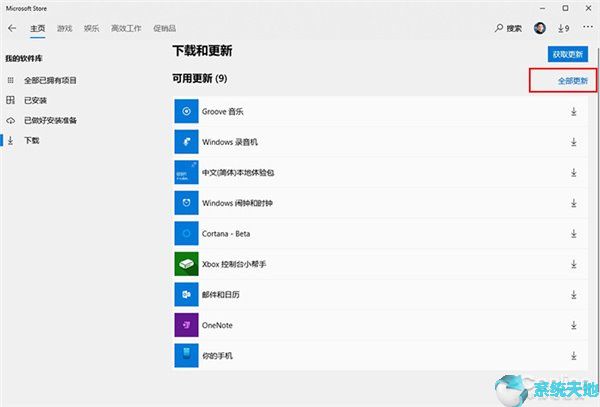Click the OneNote app icon
Screen dimensions: 600x407
[186, 325]
